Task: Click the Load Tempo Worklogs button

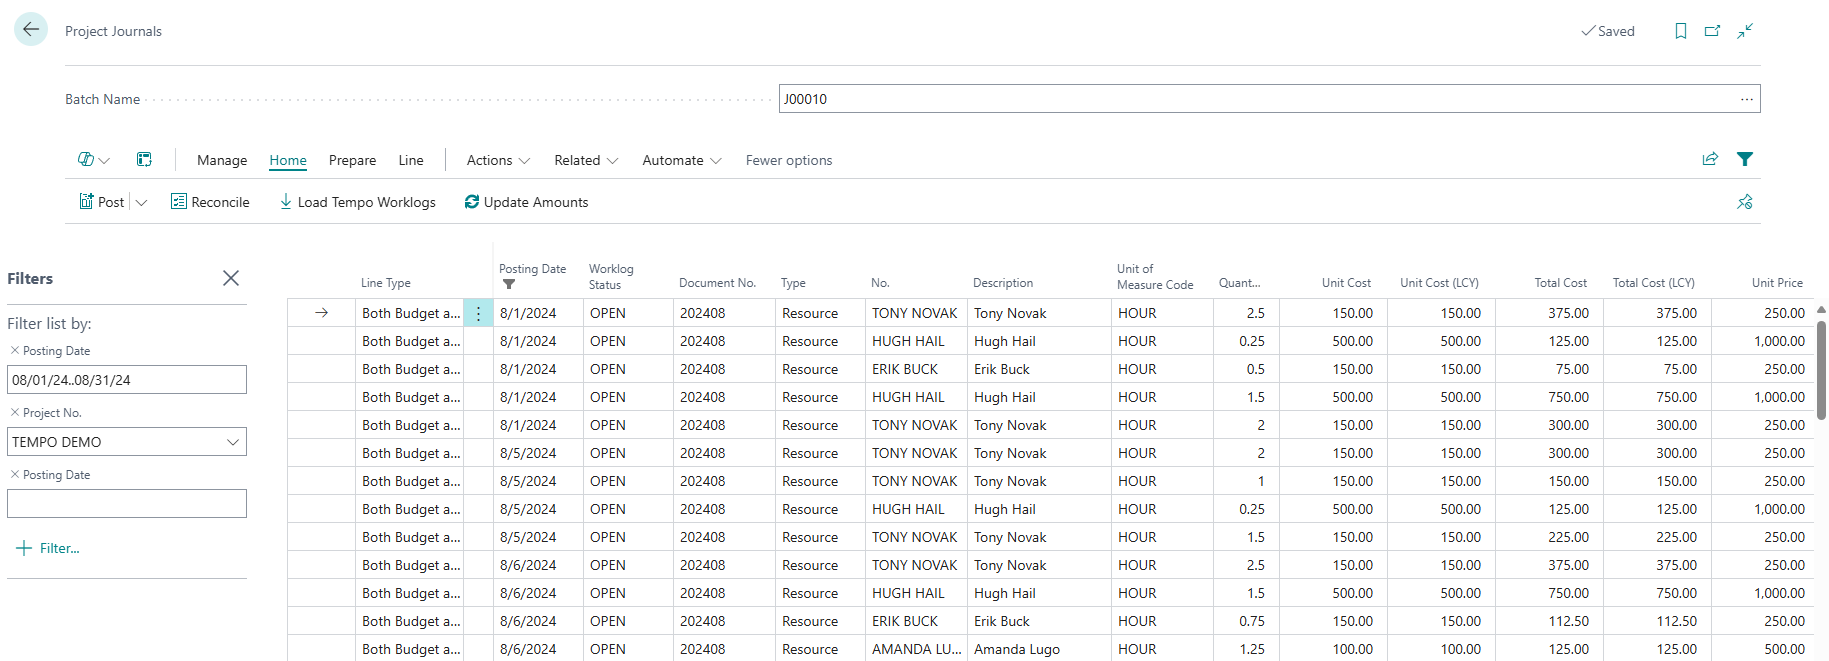Action: pyautogui.click(x=357, y=202)
